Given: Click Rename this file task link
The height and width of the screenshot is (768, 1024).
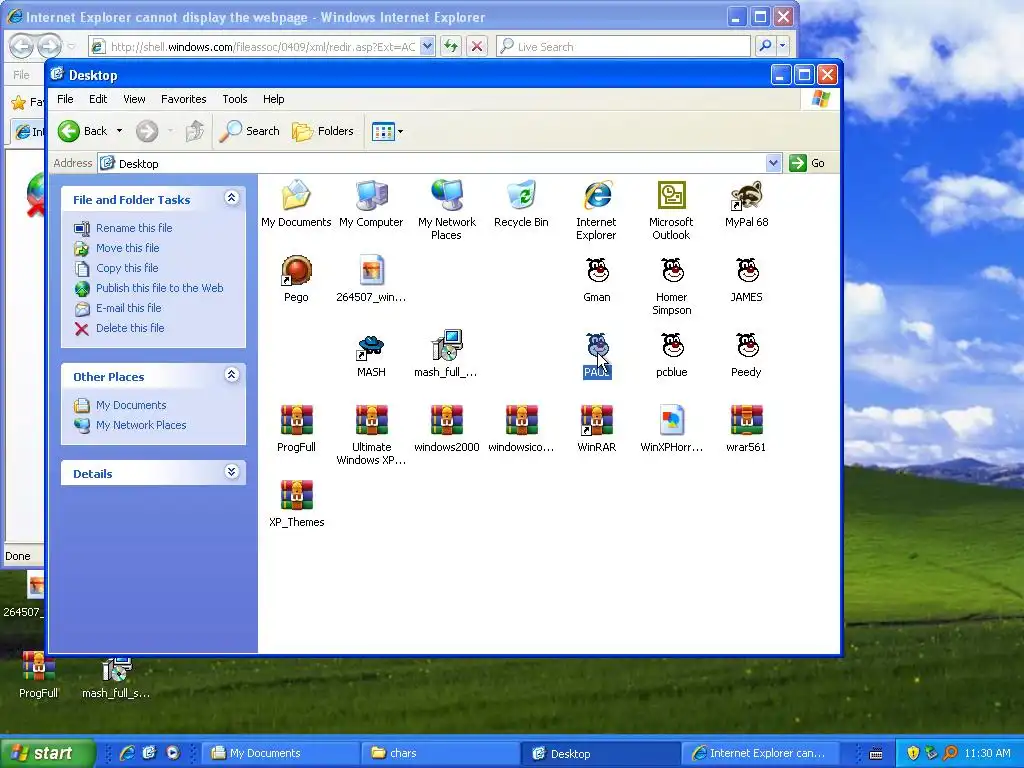Looking at the screenshot, I should (x=134, y=228).
